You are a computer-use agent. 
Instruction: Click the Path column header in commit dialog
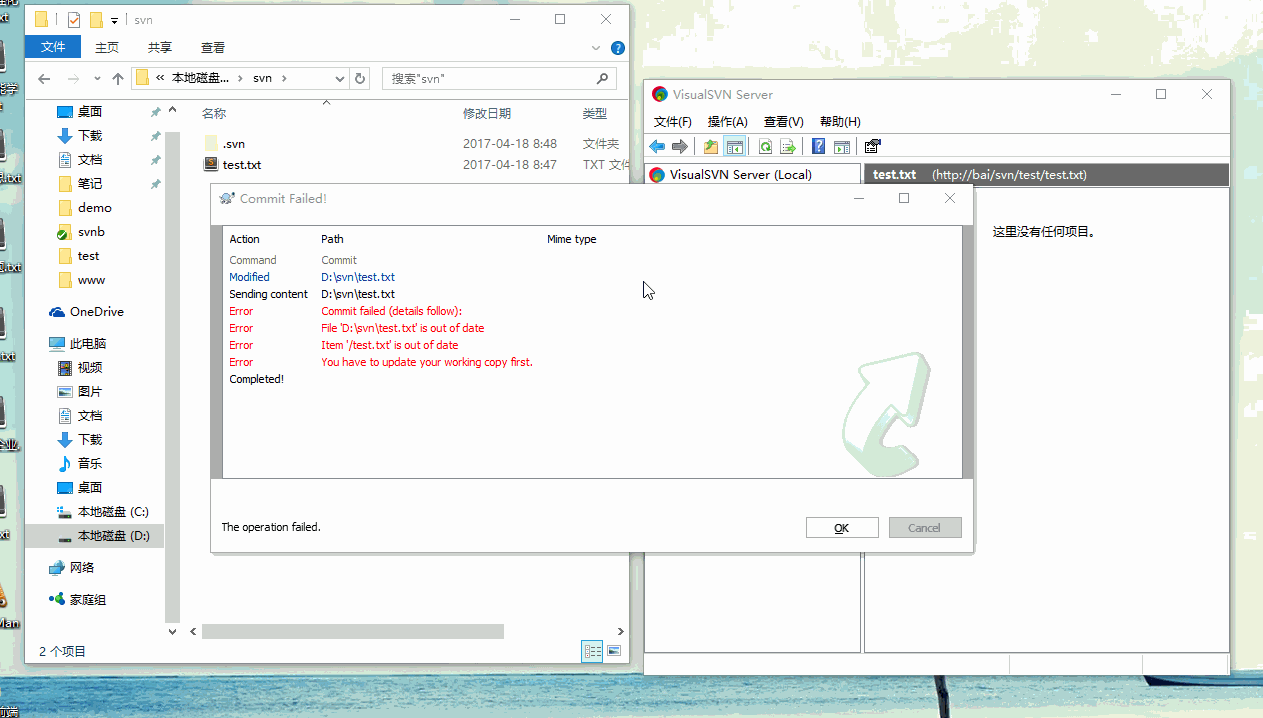pyautogui.click(x=332, y=239)
